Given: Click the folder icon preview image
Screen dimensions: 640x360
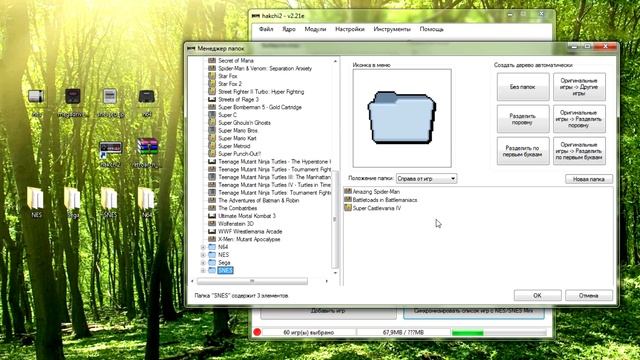Looking at the screenshot, I should [x=402, y=118].
